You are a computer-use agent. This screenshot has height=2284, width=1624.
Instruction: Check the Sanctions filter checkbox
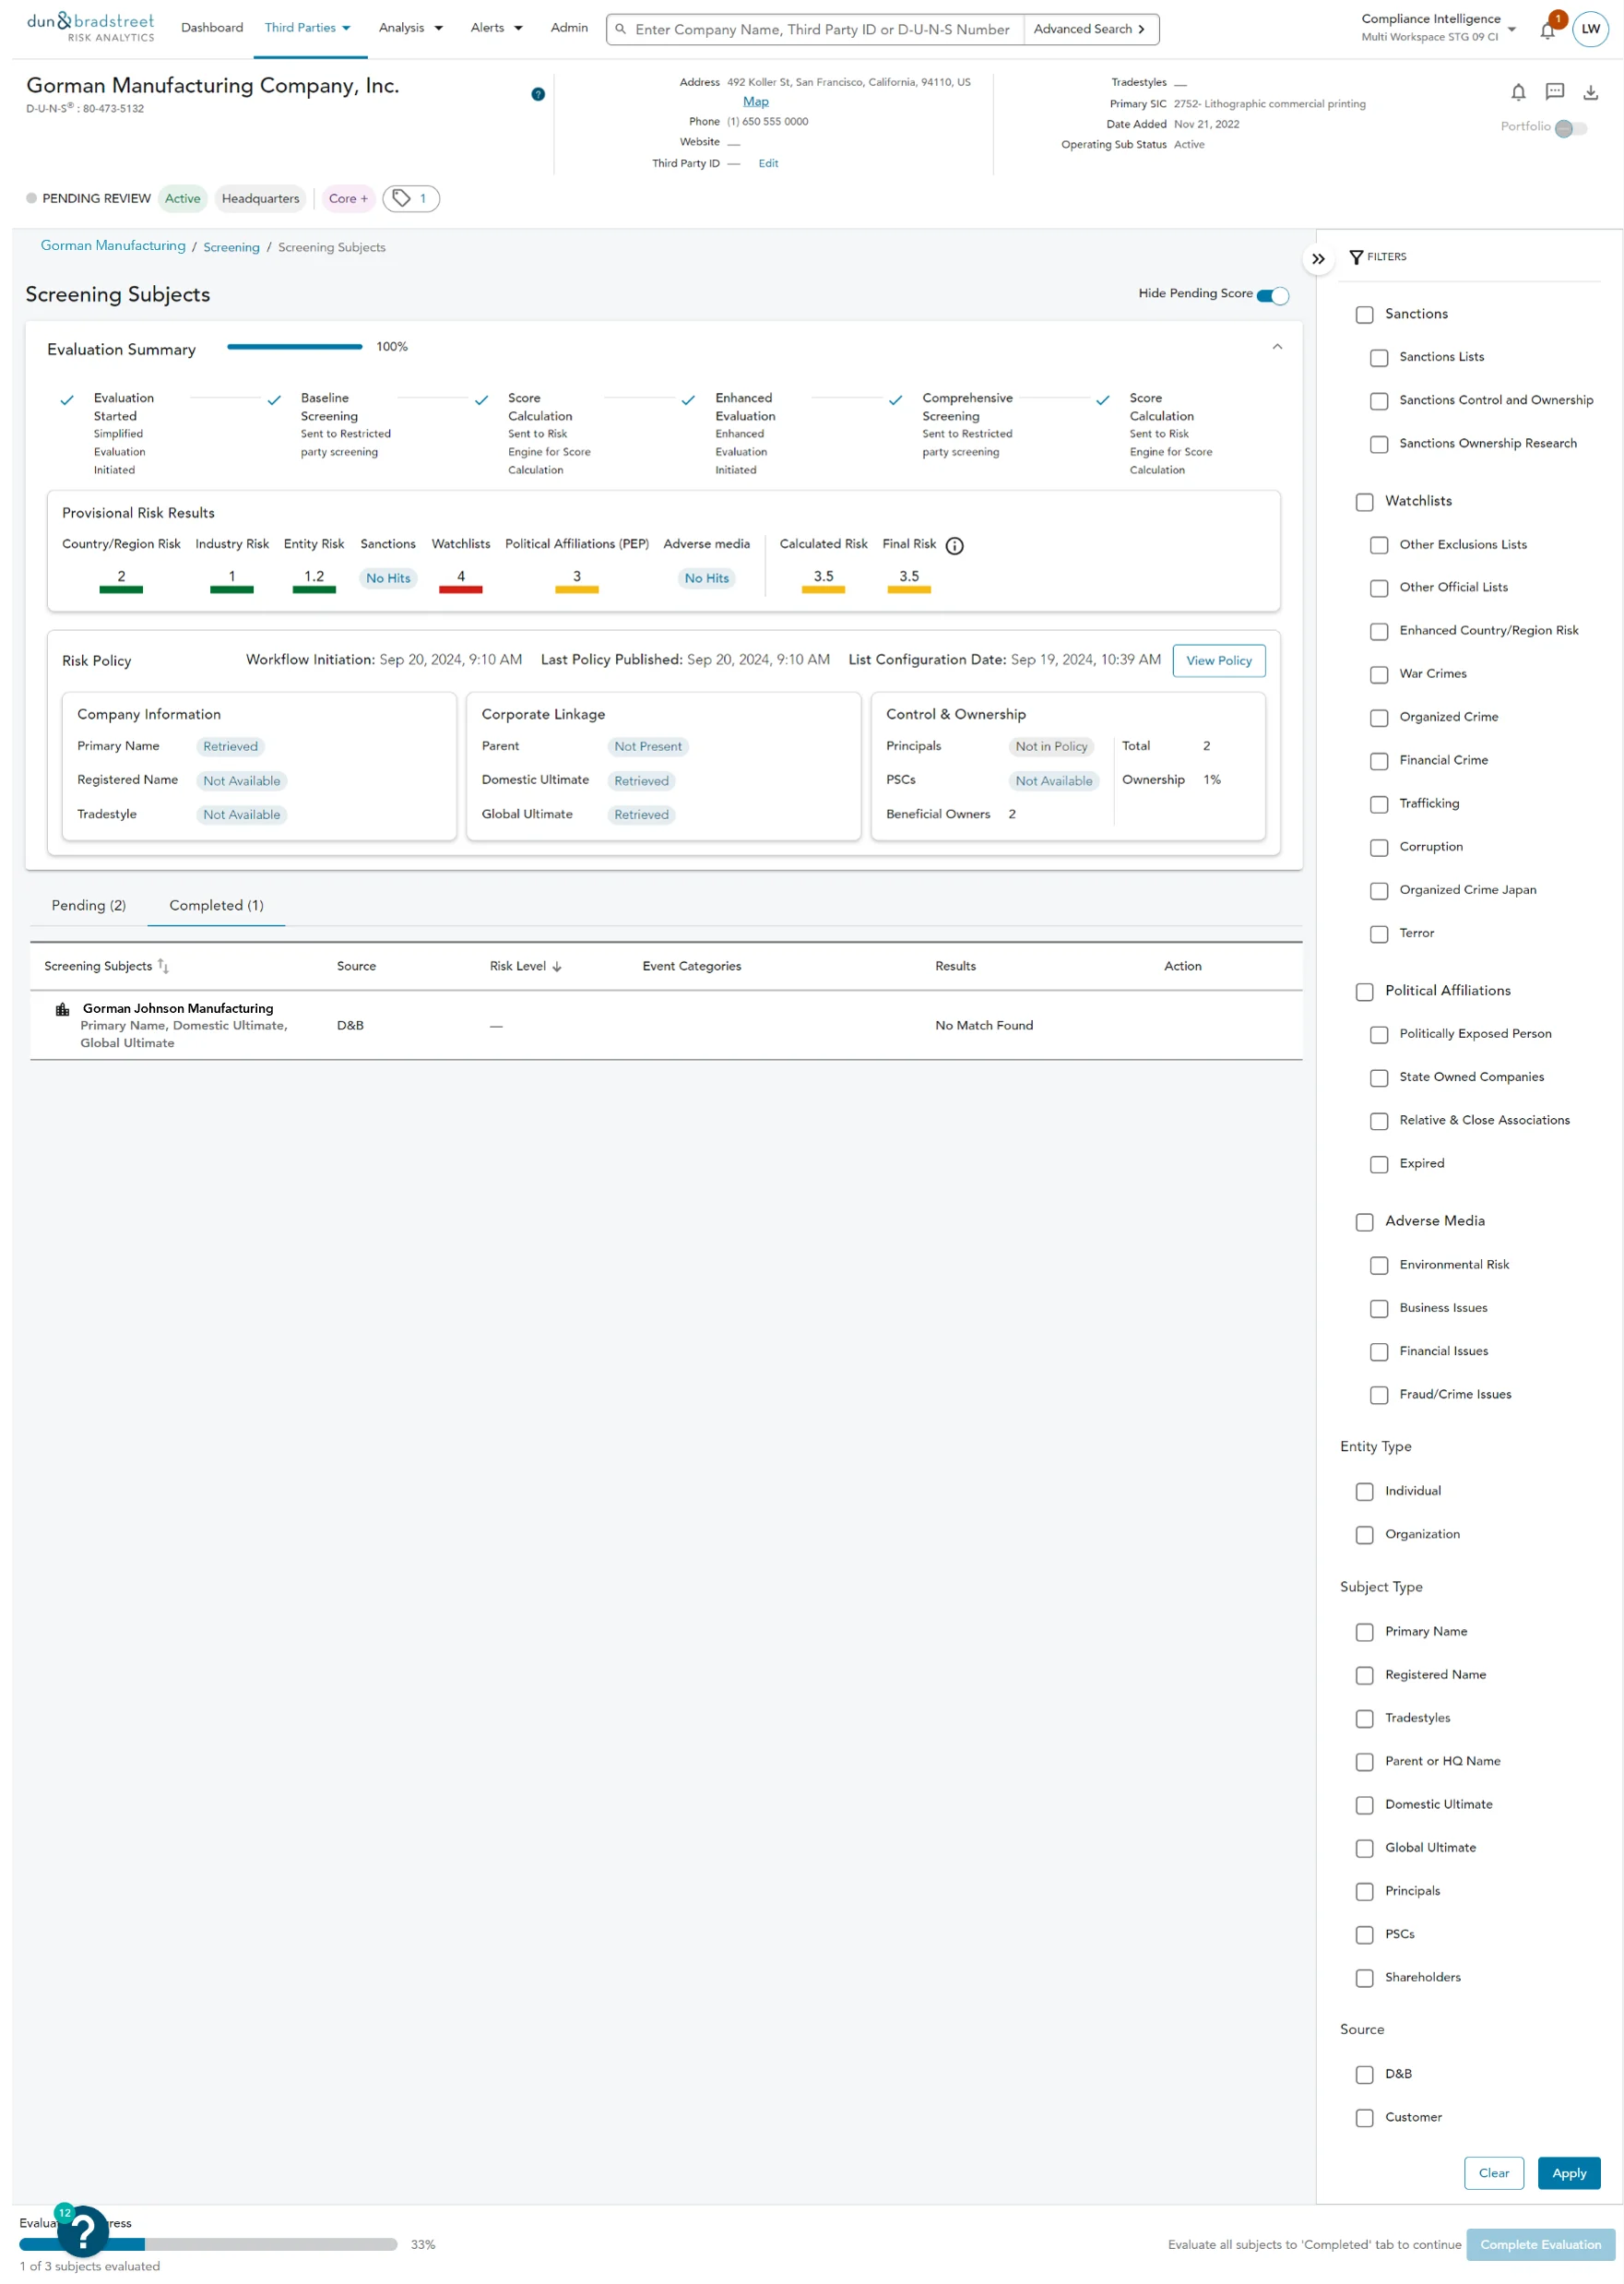click(1364, 315)
